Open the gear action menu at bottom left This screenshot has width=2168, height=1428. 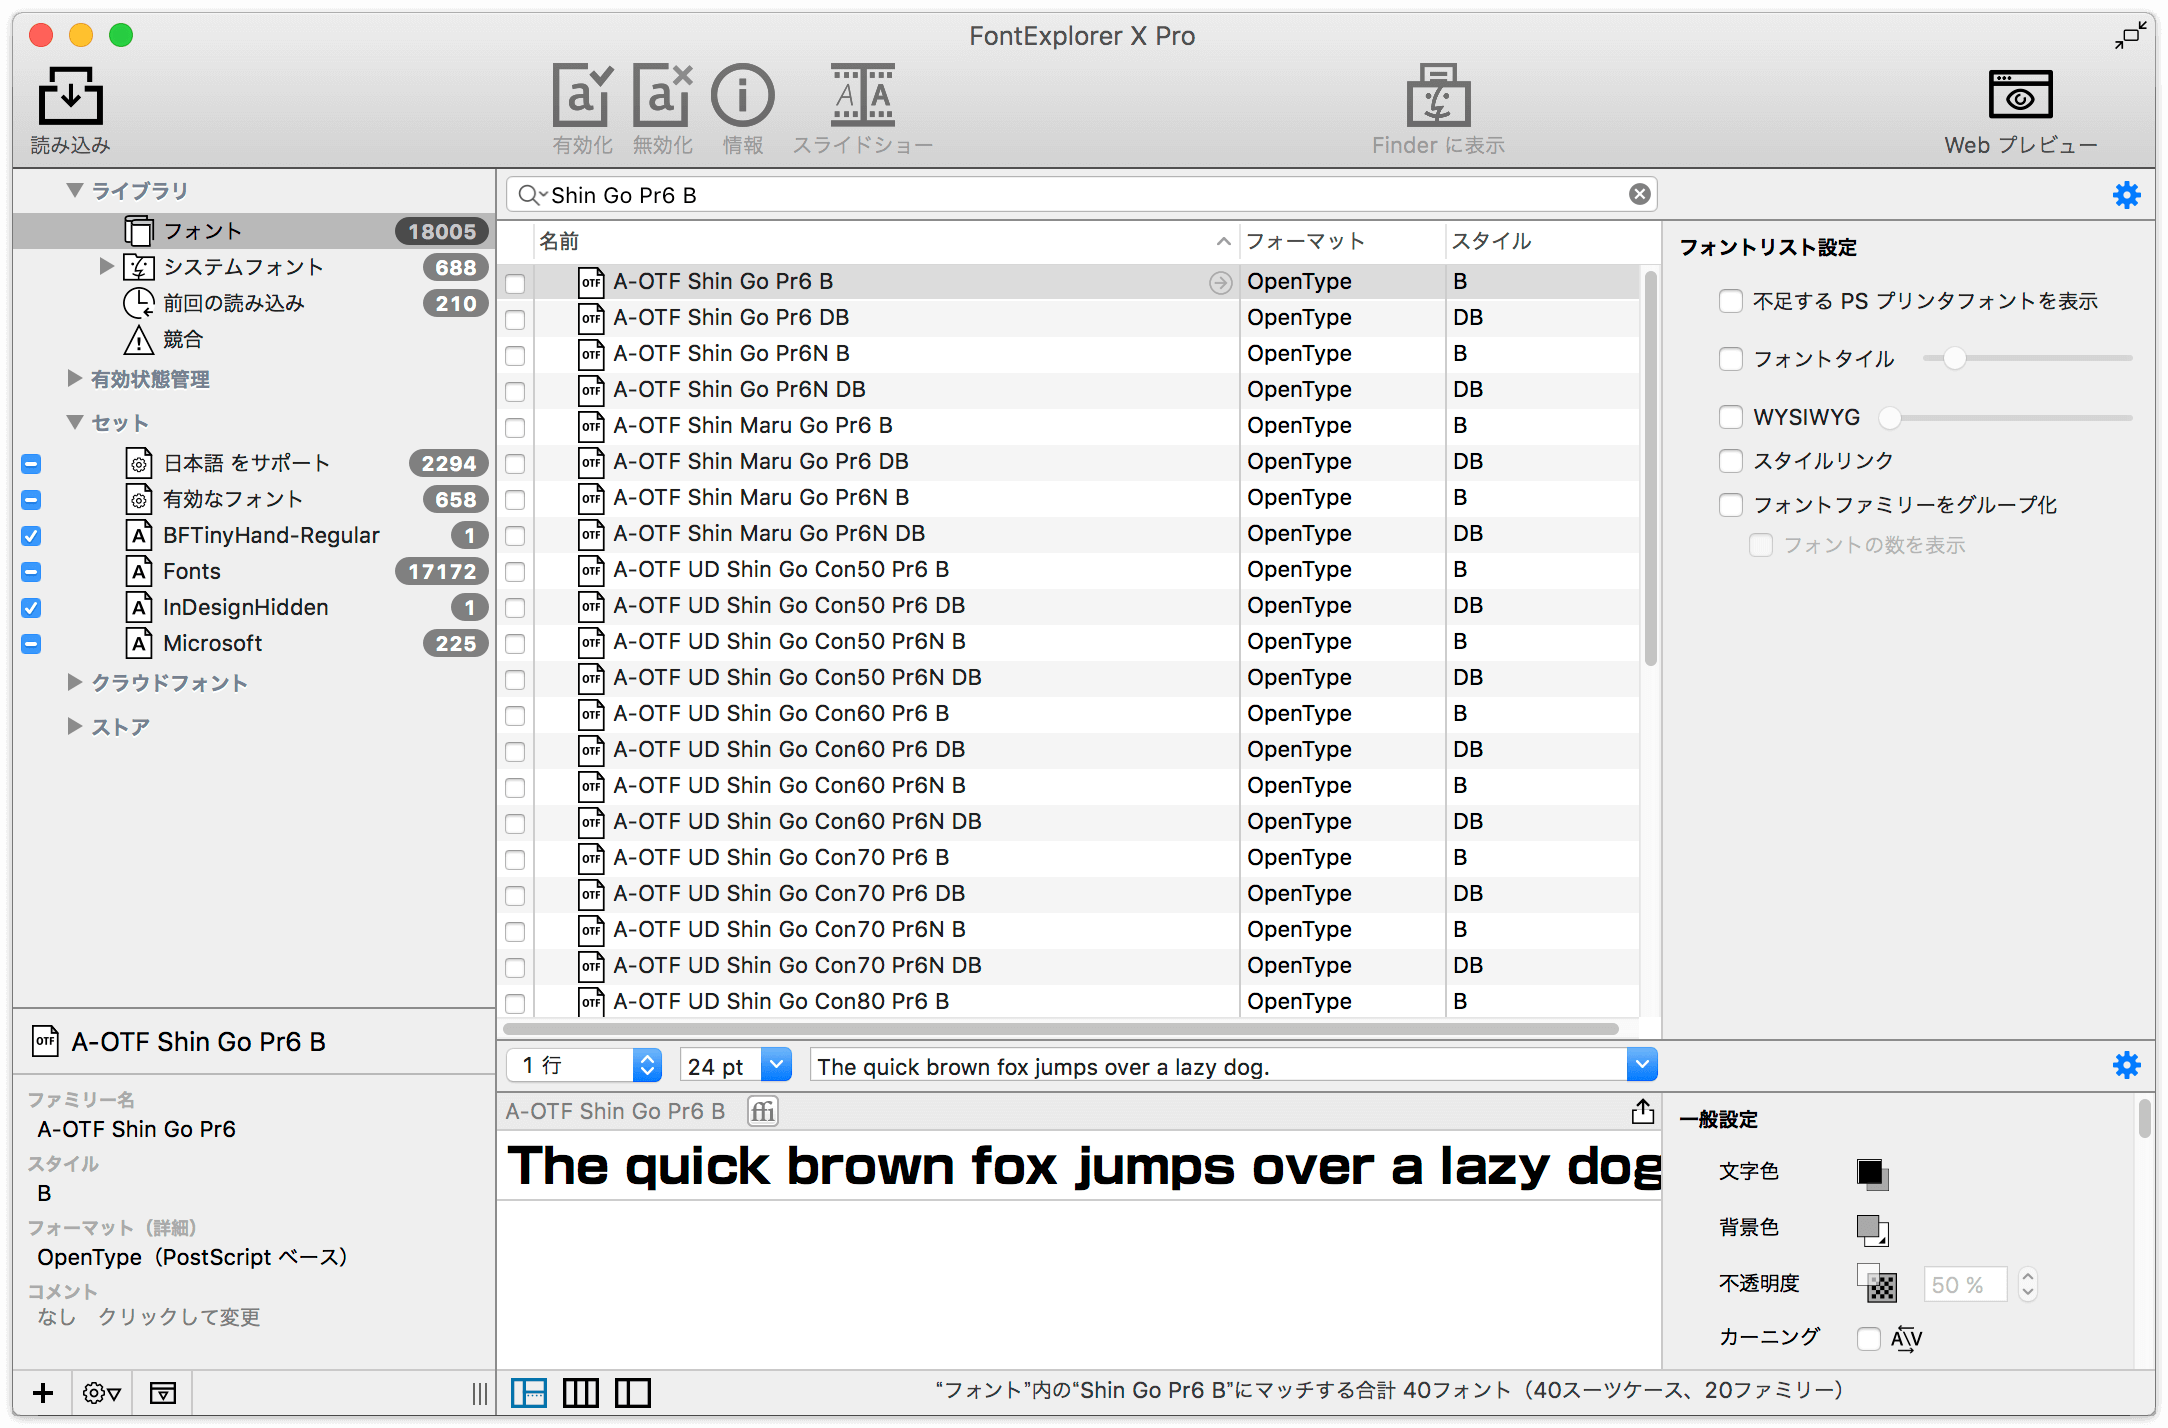click(x=102, y=1392)
